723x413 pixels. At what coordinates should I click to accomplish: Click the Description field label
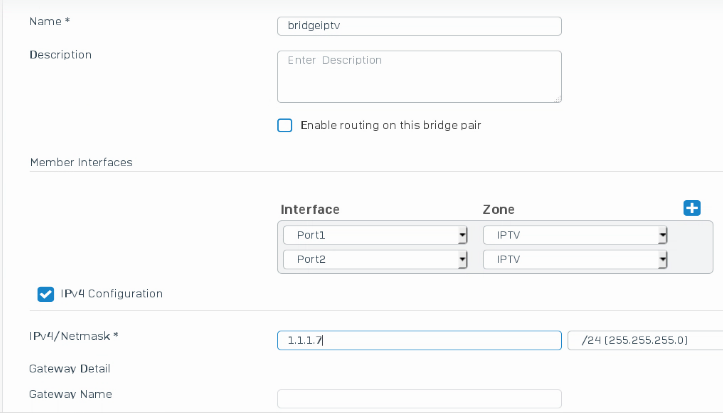point(60,55)
